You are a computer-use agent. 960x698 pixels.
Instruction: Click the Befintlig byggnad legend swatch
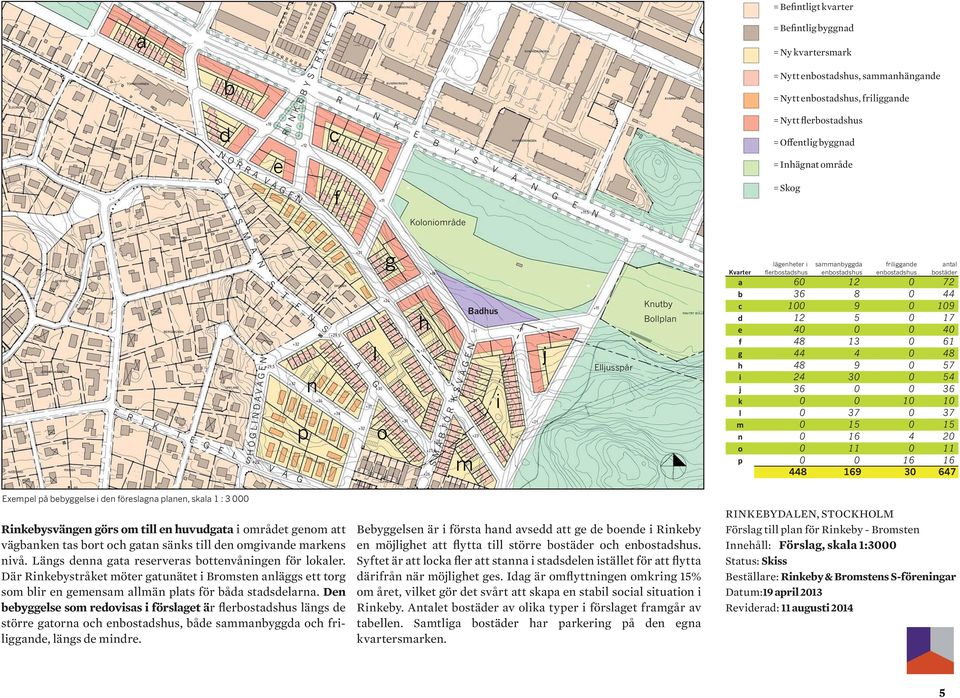751,32
